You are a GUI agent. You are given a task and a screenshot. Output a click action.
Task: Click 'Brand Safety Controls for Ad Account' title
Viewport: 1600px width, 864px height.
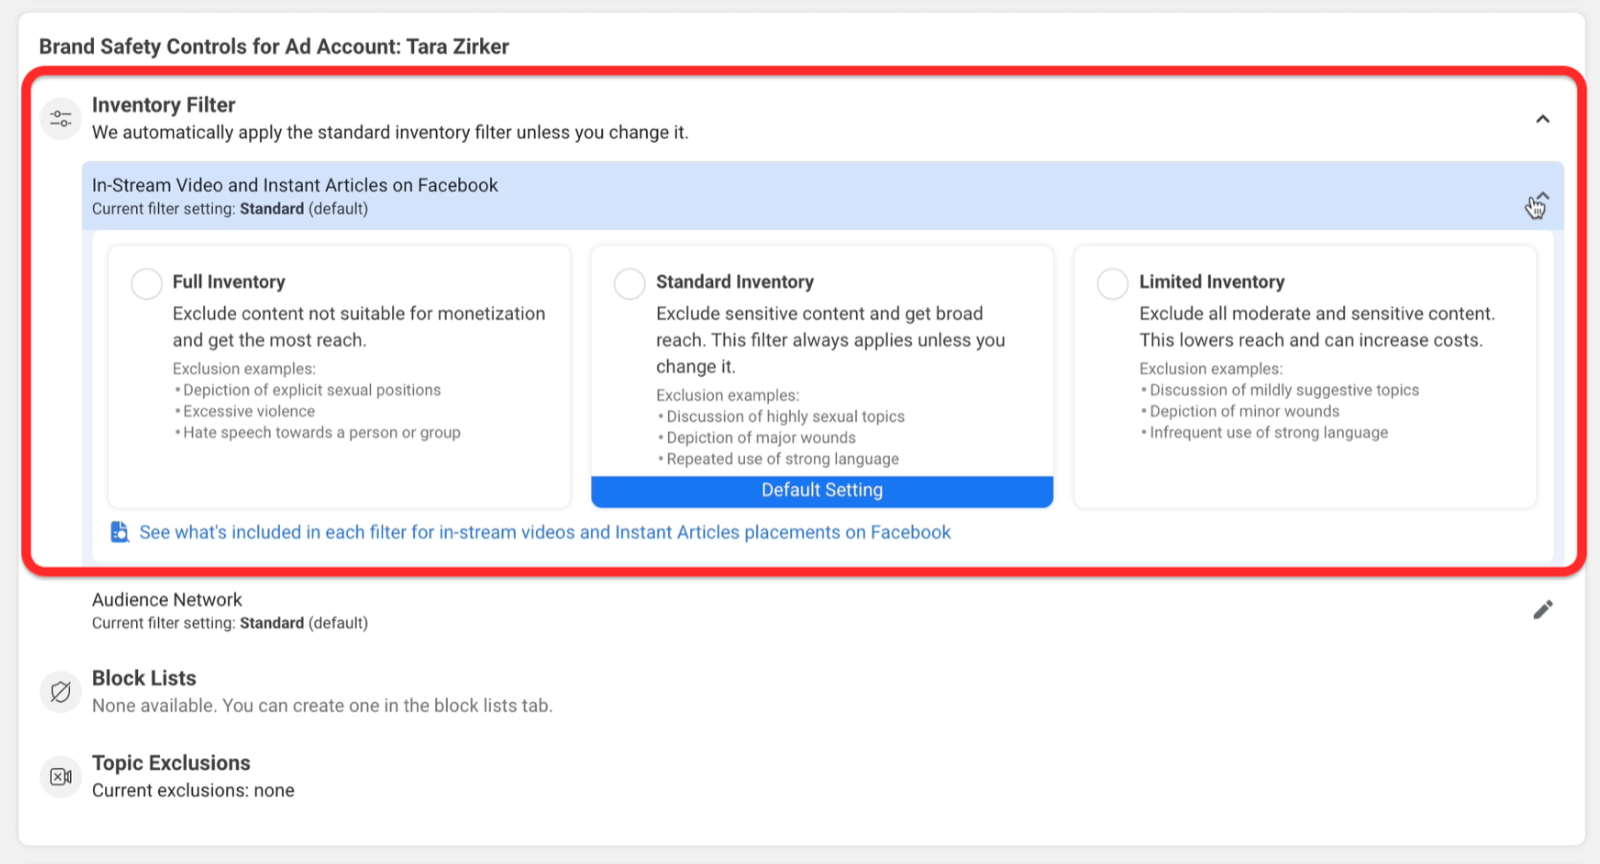click(274, 46)
